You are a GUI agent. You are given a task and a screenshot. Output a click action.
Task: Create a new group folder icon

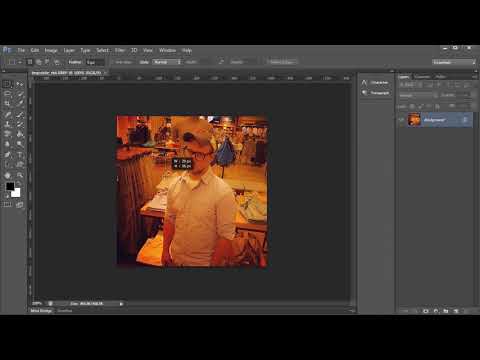pos(446,311)
